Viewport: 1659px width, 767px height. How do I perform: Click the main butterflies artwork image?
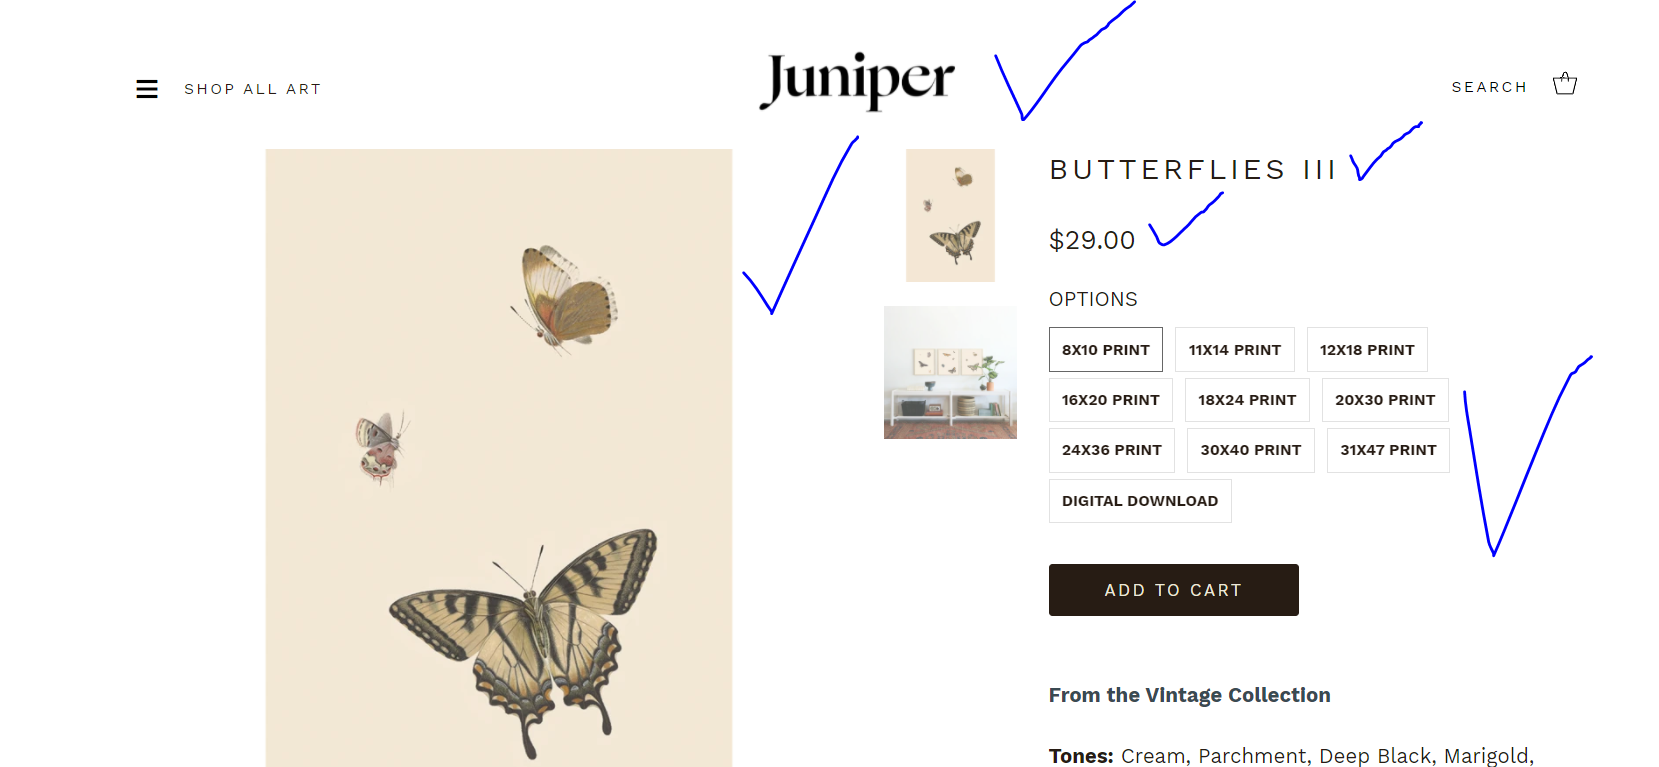(x=499, y=458)
